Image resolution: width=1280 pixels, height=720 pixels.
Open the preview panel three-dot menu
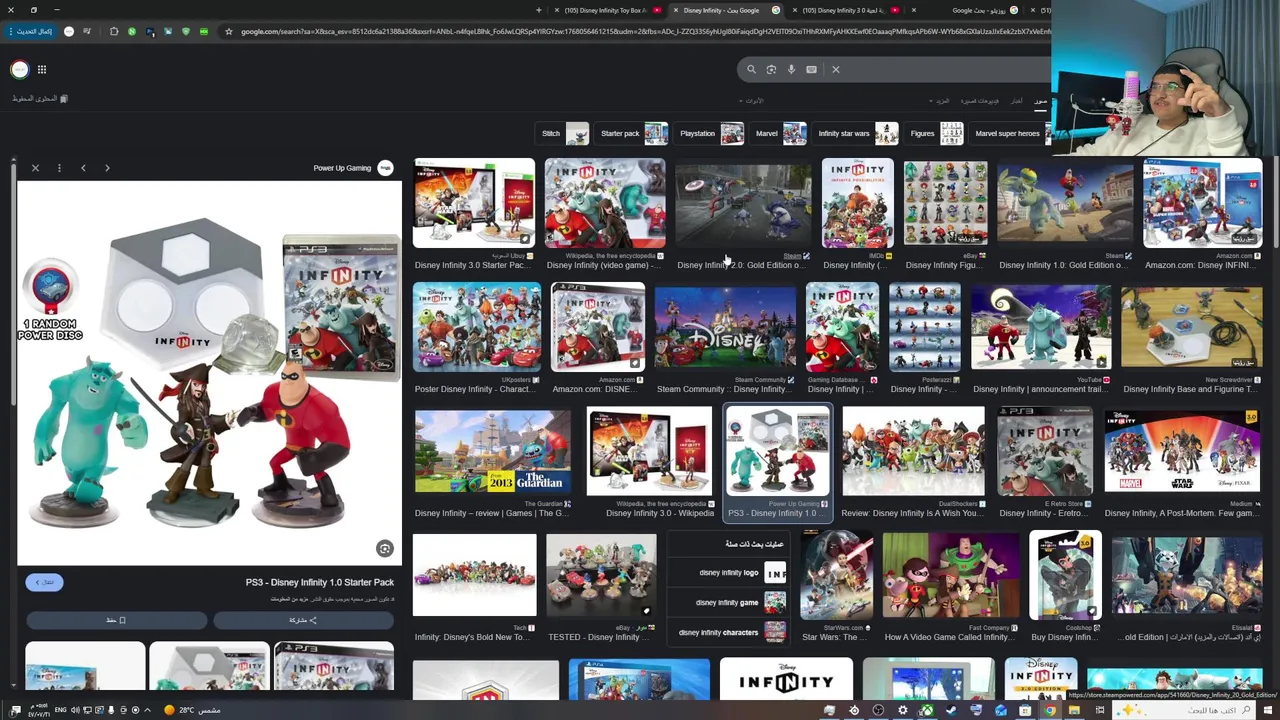(x=59, y=168)
